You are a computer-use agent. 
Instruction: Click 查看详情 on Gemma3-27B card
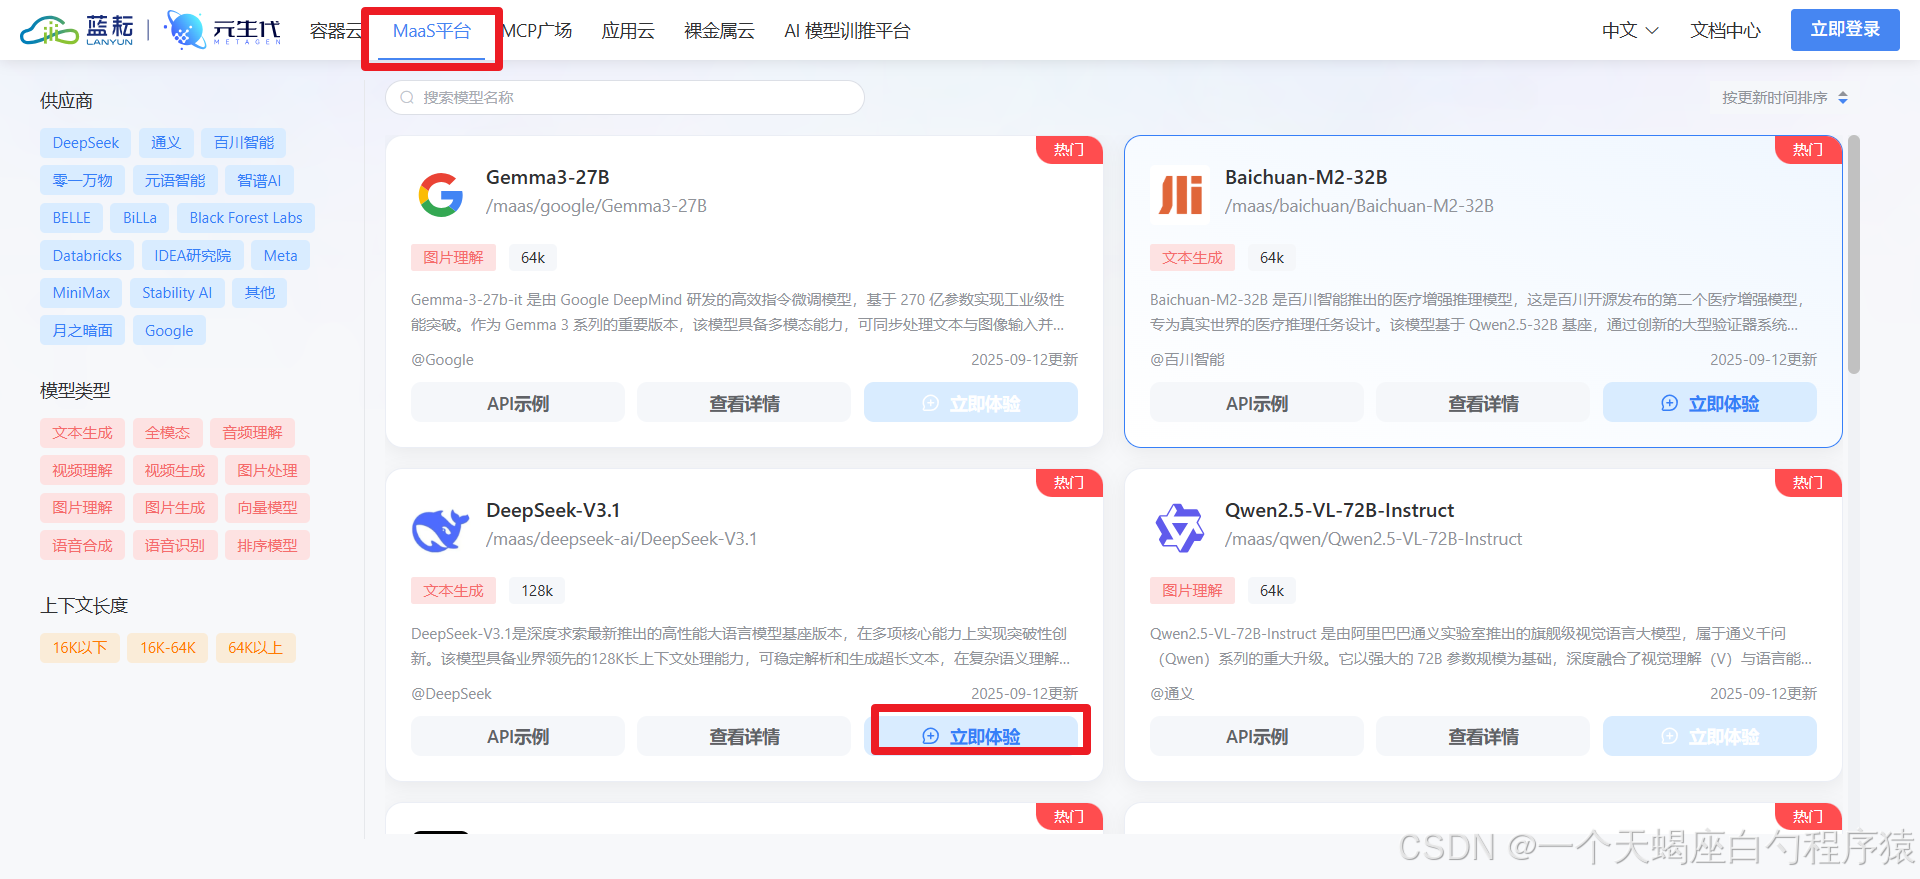(744, 403)
